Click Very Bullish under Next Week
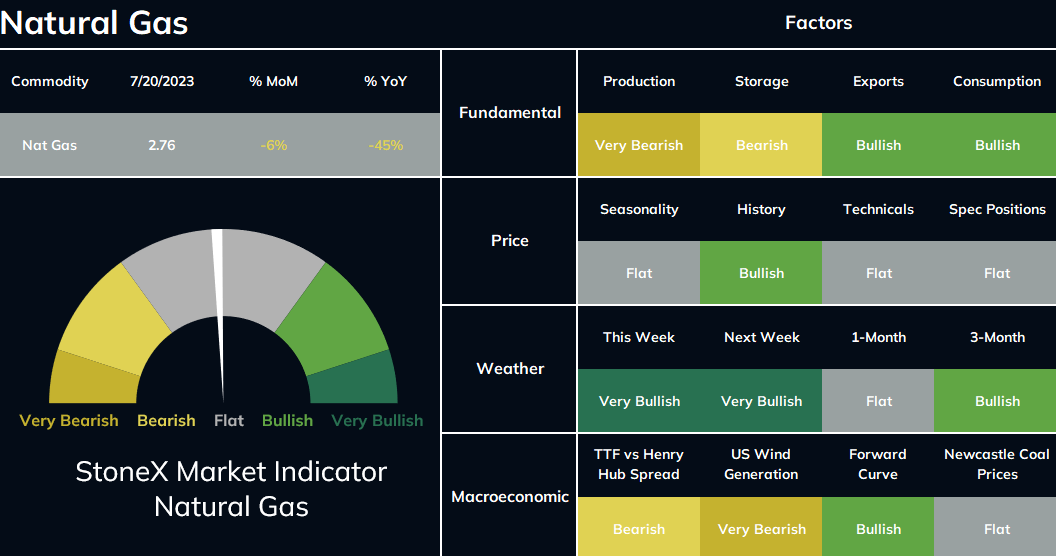Screen dimensions: 1056x556 [761, 401]
